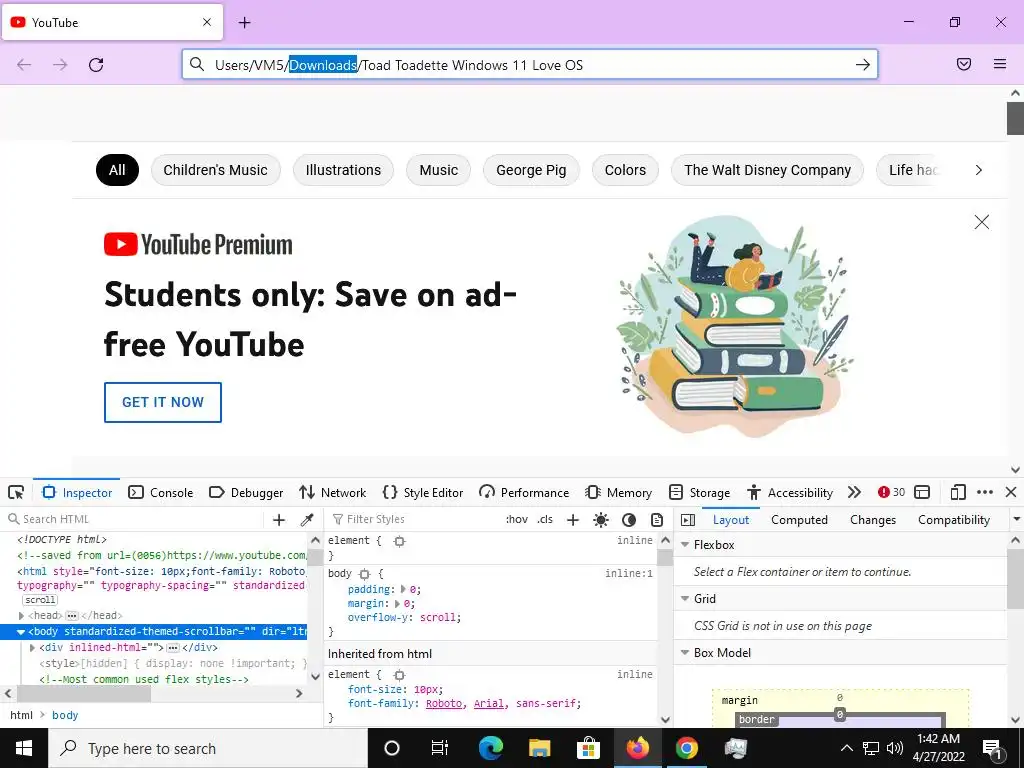Reload the current page

tap(96, 65)
